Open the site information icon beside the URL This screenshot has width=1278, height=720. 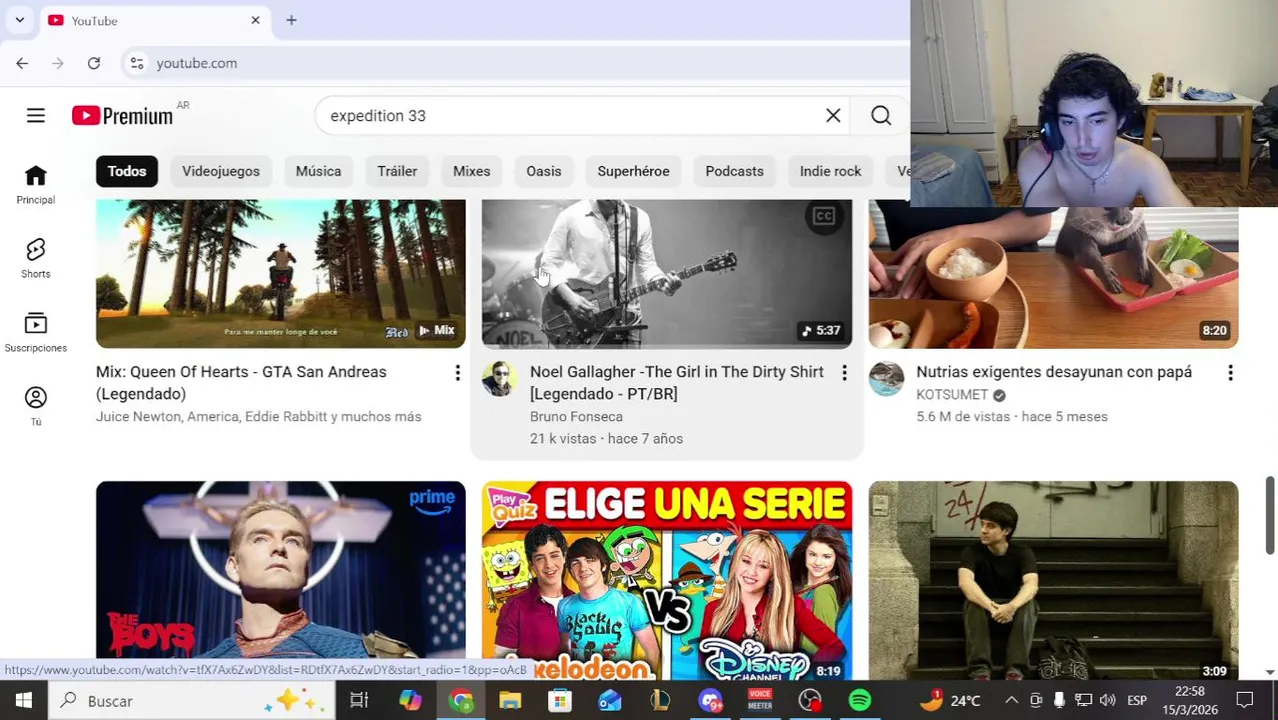tap(137, 63)
